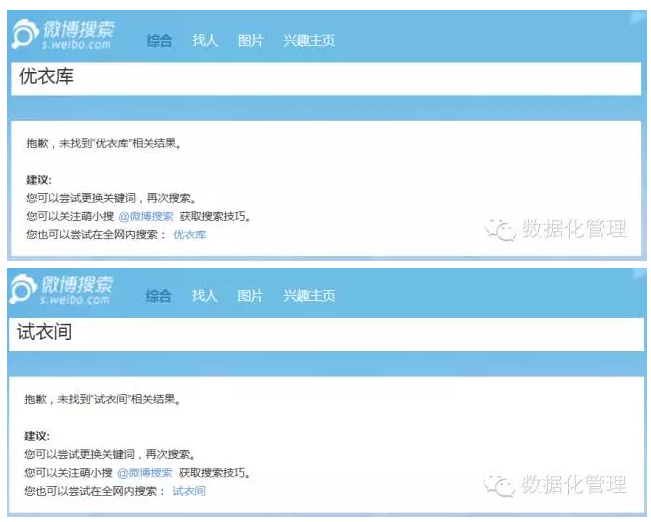Screen dimensions: 651x522
Task: Click the 未找到"优衣库"相关结果 message
Action: coord(104,143)
